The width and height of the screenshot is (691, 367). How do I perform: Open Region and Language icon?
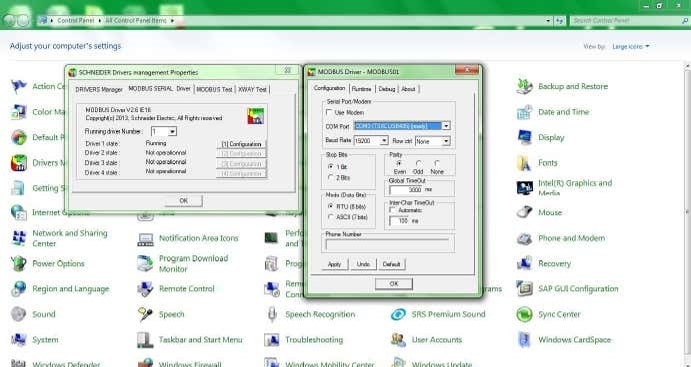pos(19,289)
